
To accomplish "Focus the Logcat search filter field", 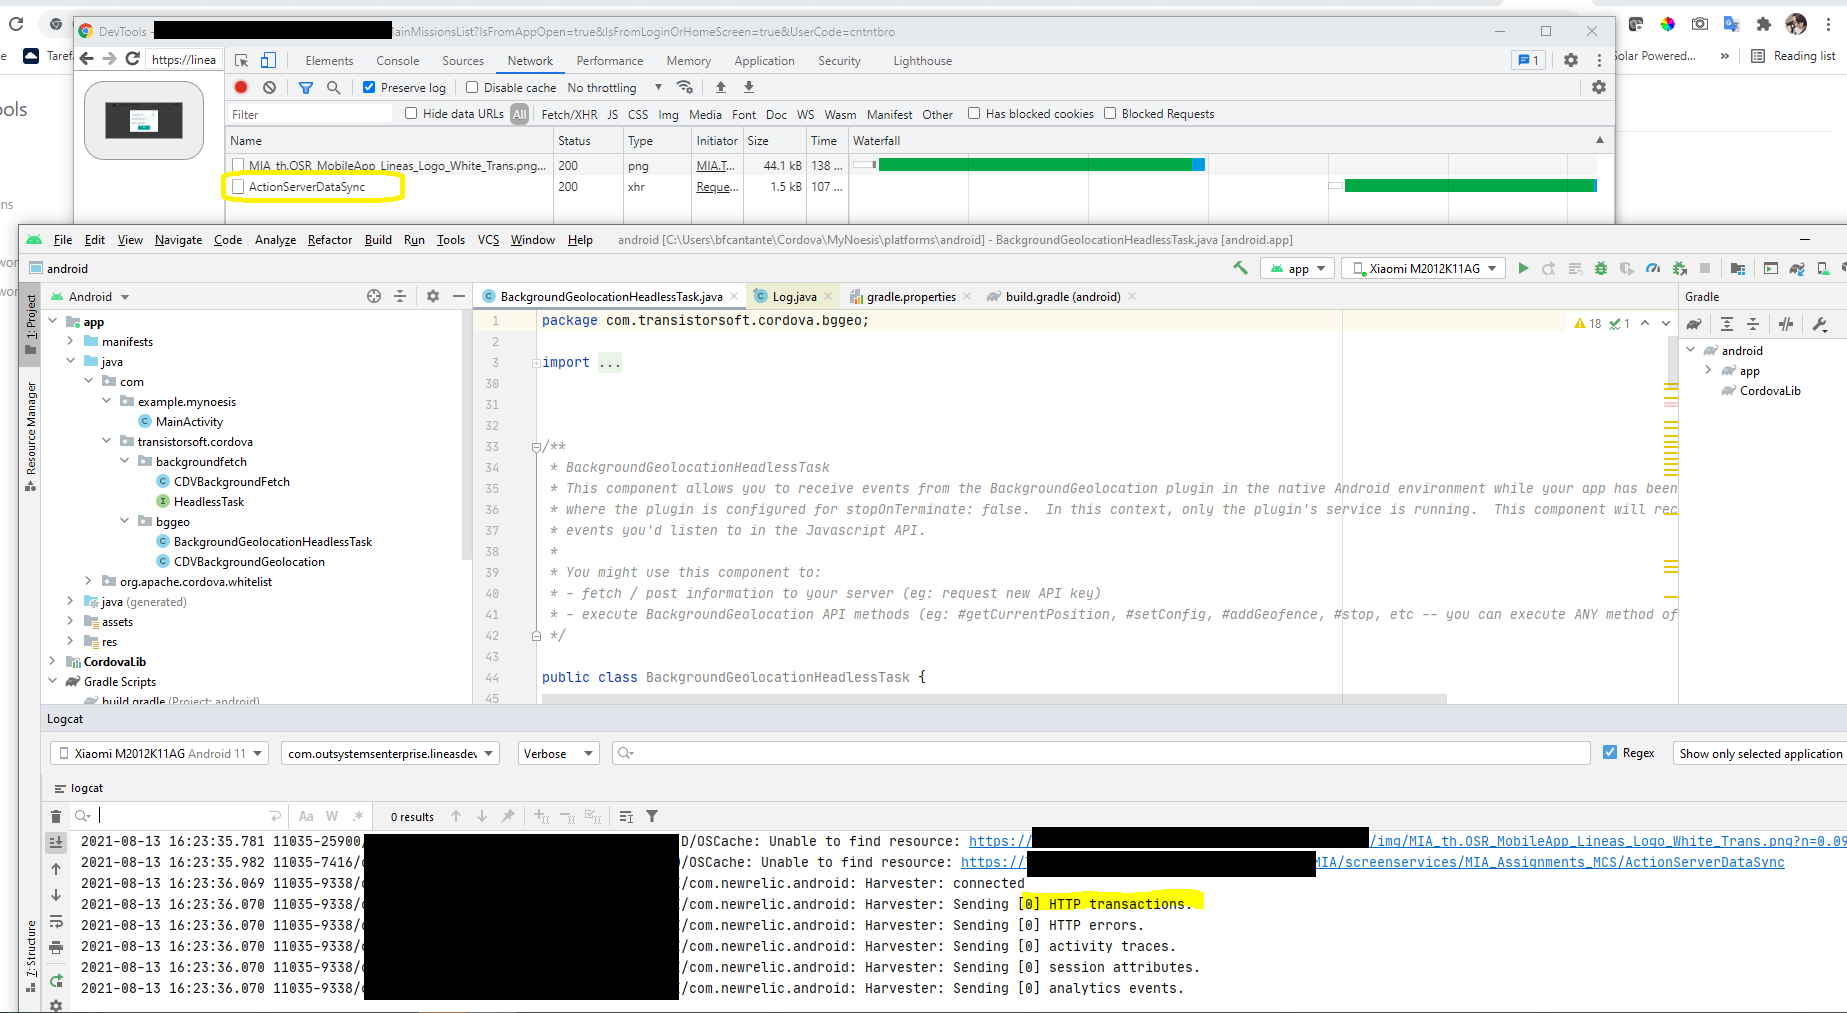I will [1100, 753].
